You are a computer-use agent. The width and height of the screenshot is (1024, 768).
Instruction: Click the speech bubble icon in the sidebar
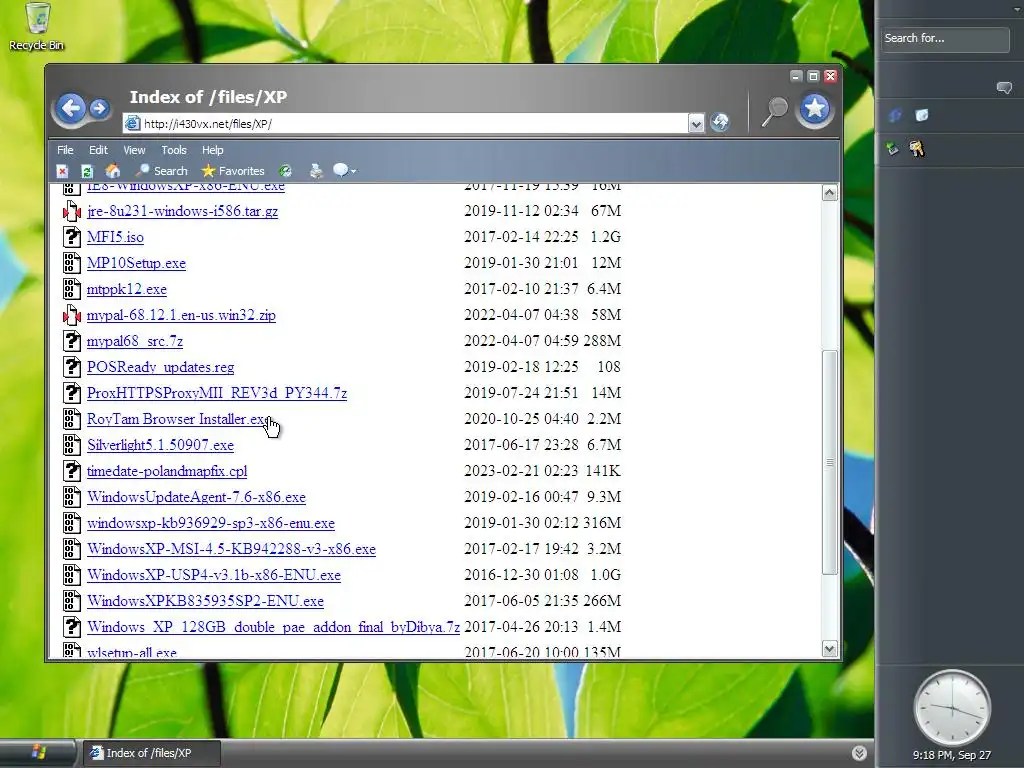(1004, 88)
